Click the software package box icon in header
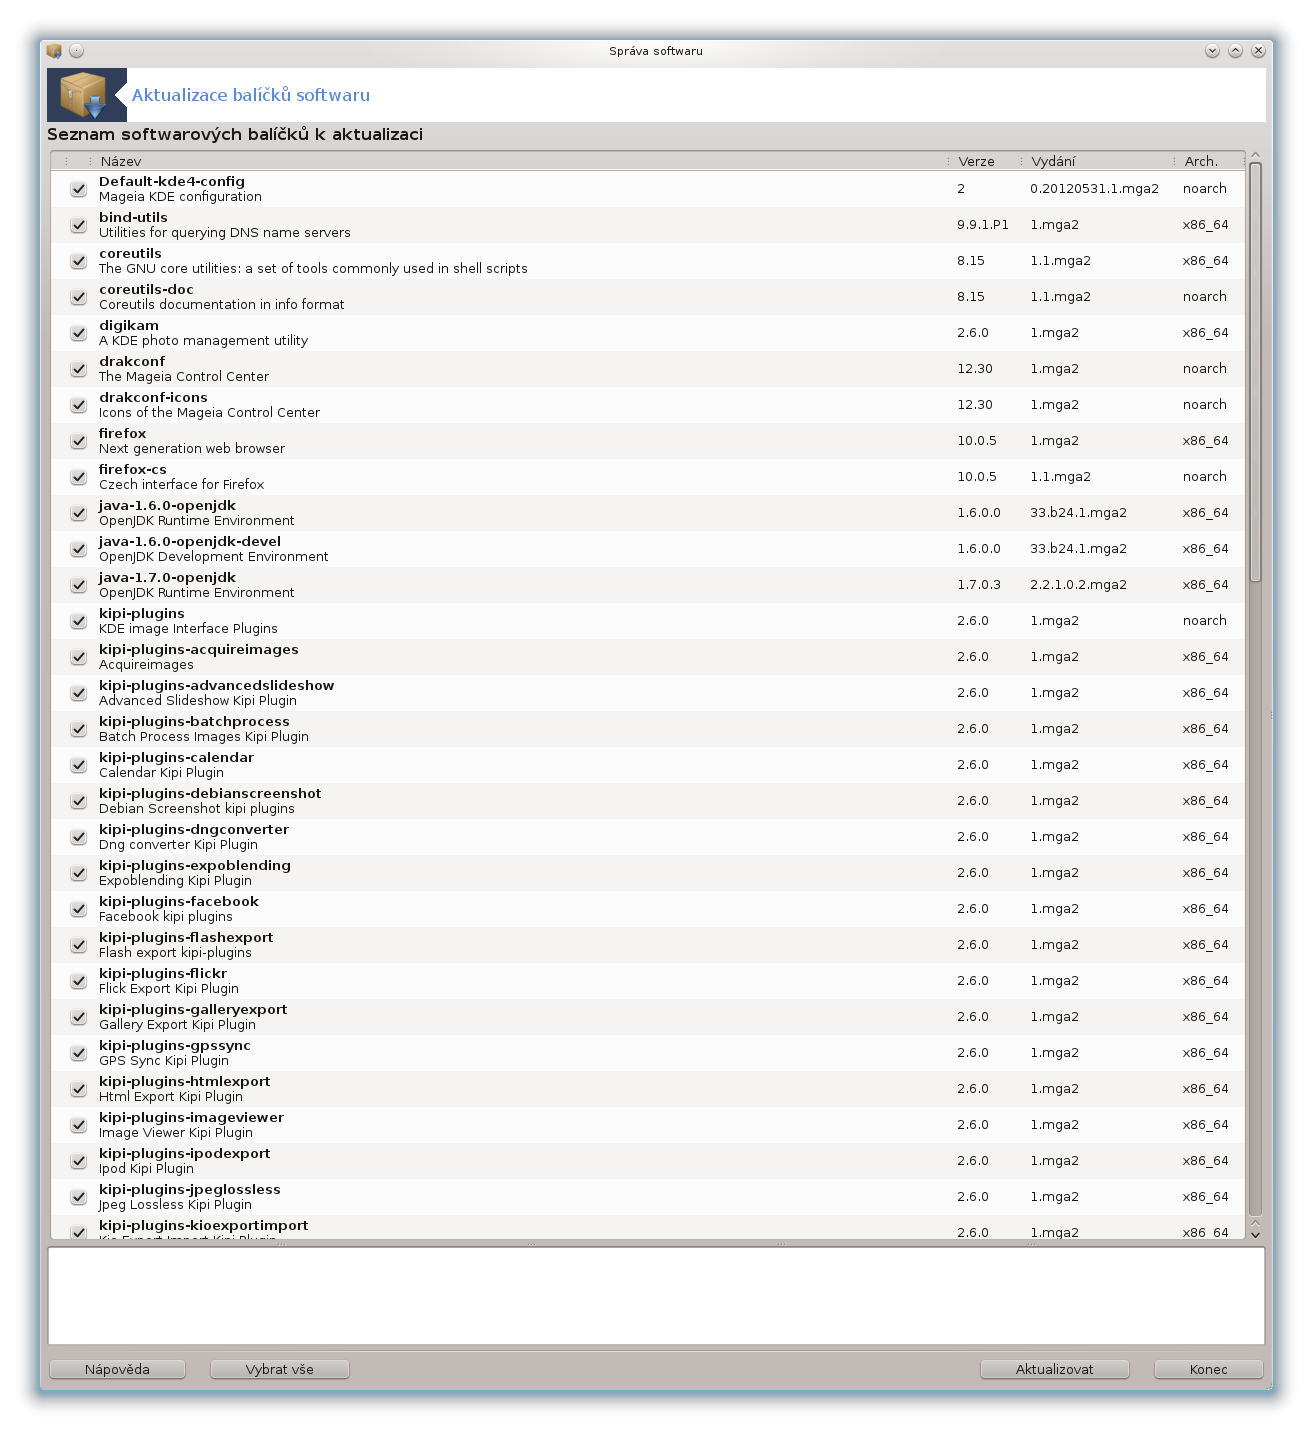This screenshot has width=1313, height=1430. click(86, 95)
